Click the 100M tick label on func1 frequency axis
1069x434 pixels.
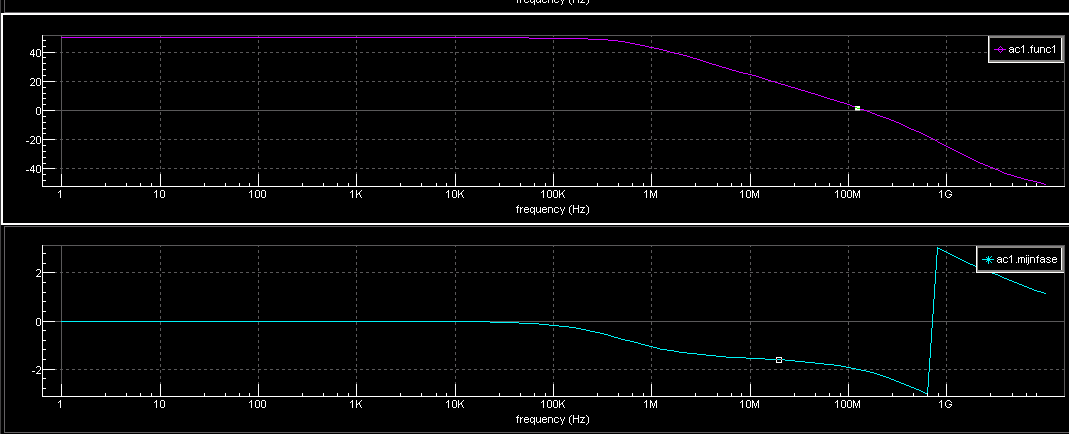click(x=847, y=195)
